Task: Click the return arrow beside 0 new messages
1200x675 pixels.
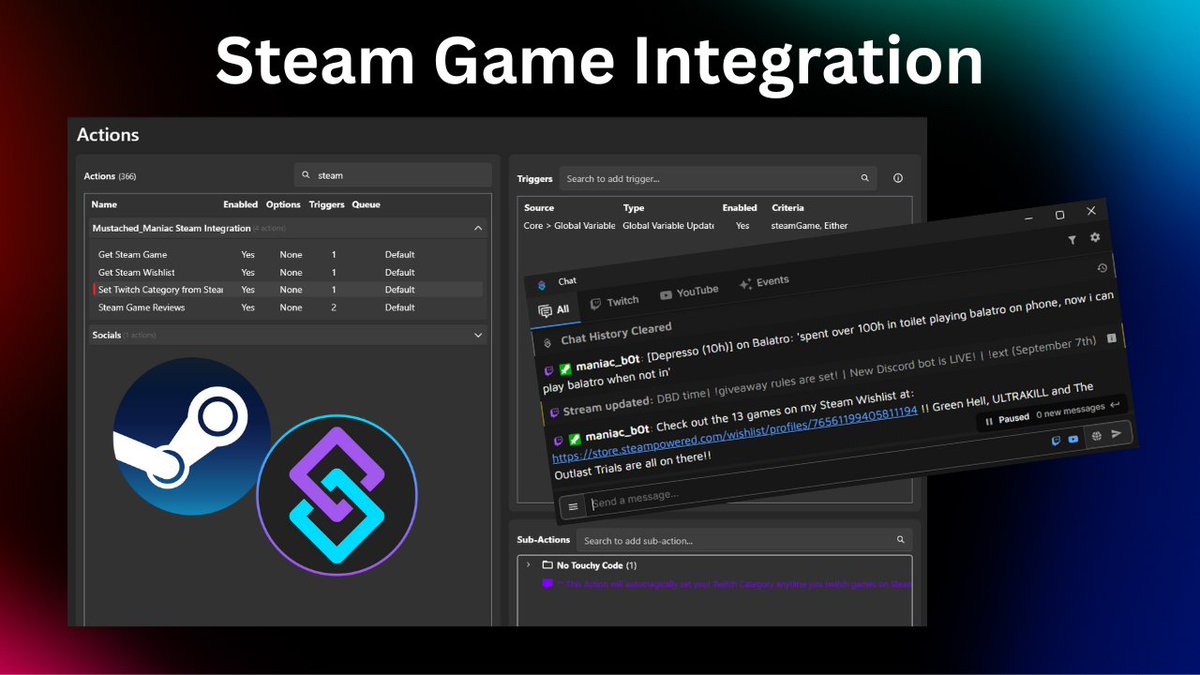Action: (x=1115, y=405)
